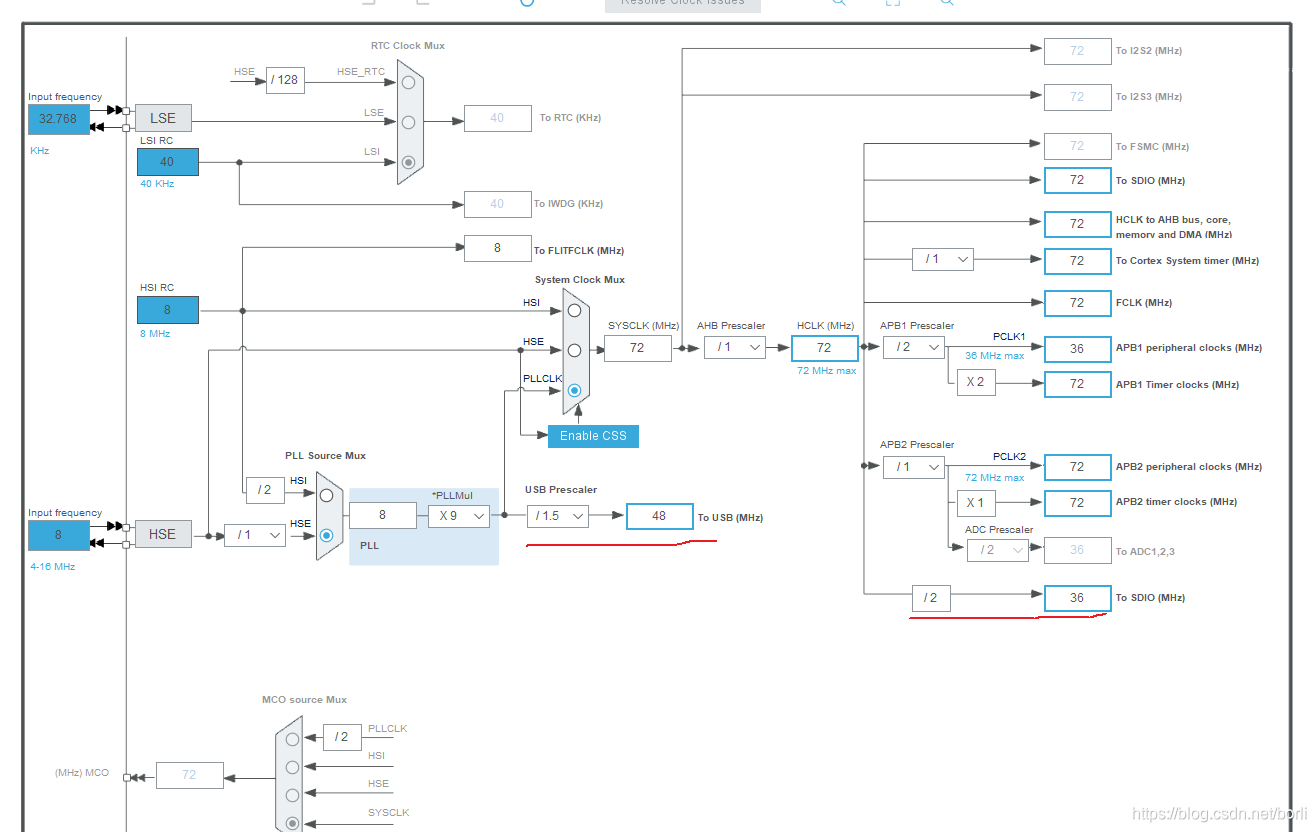Click the '36 MHz max' PCLK1 note
The height and width of the screenshot is (832, 1316).
coord(995,356)
